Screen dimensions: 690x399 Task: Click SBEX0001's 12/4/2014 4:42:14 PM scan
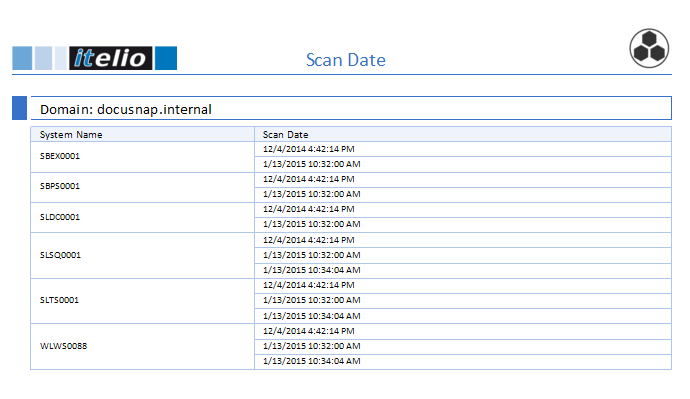tap(308, 149)
